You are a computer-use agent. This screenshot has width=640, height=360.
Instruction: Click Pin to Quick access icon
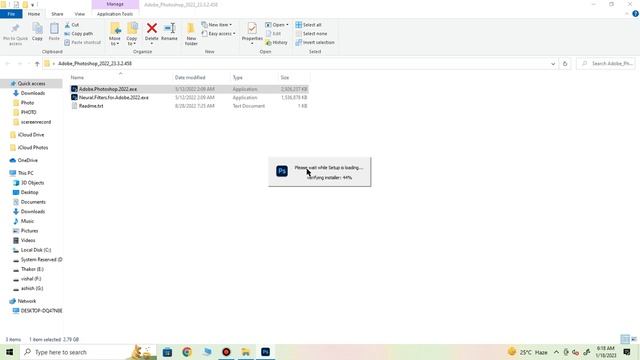pos(15,29)
